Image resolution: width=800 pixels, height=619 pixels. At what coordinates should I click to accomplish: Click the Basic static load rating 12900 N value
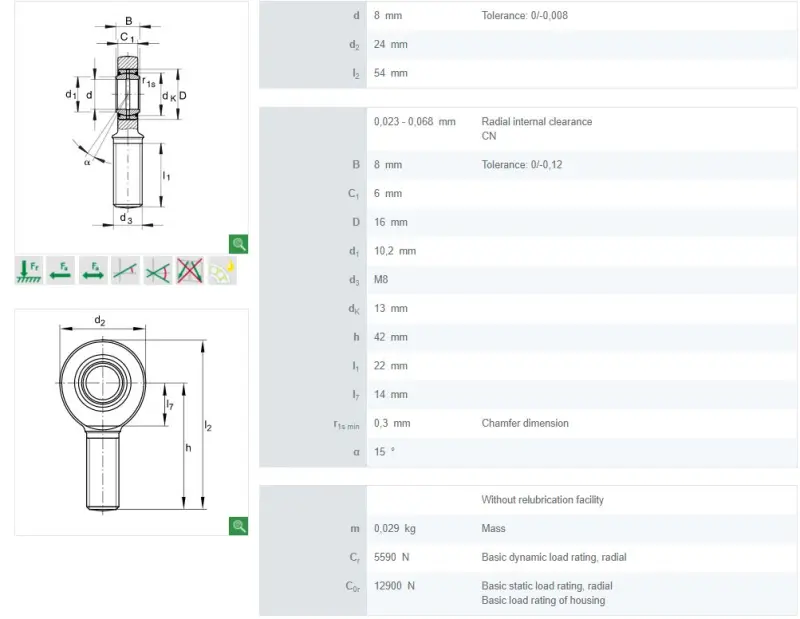click(394, 586)
